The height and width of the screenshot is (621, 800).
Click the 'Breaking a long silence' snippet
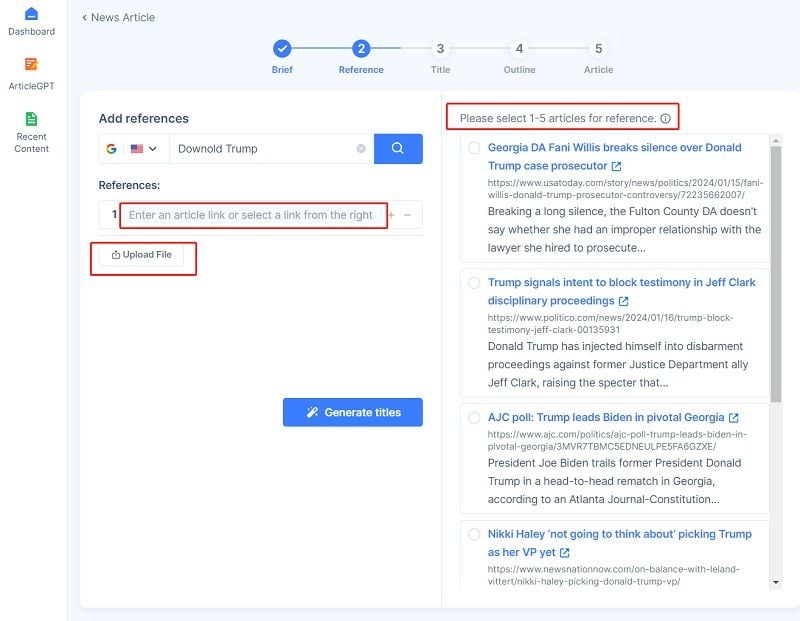point(624,230)
